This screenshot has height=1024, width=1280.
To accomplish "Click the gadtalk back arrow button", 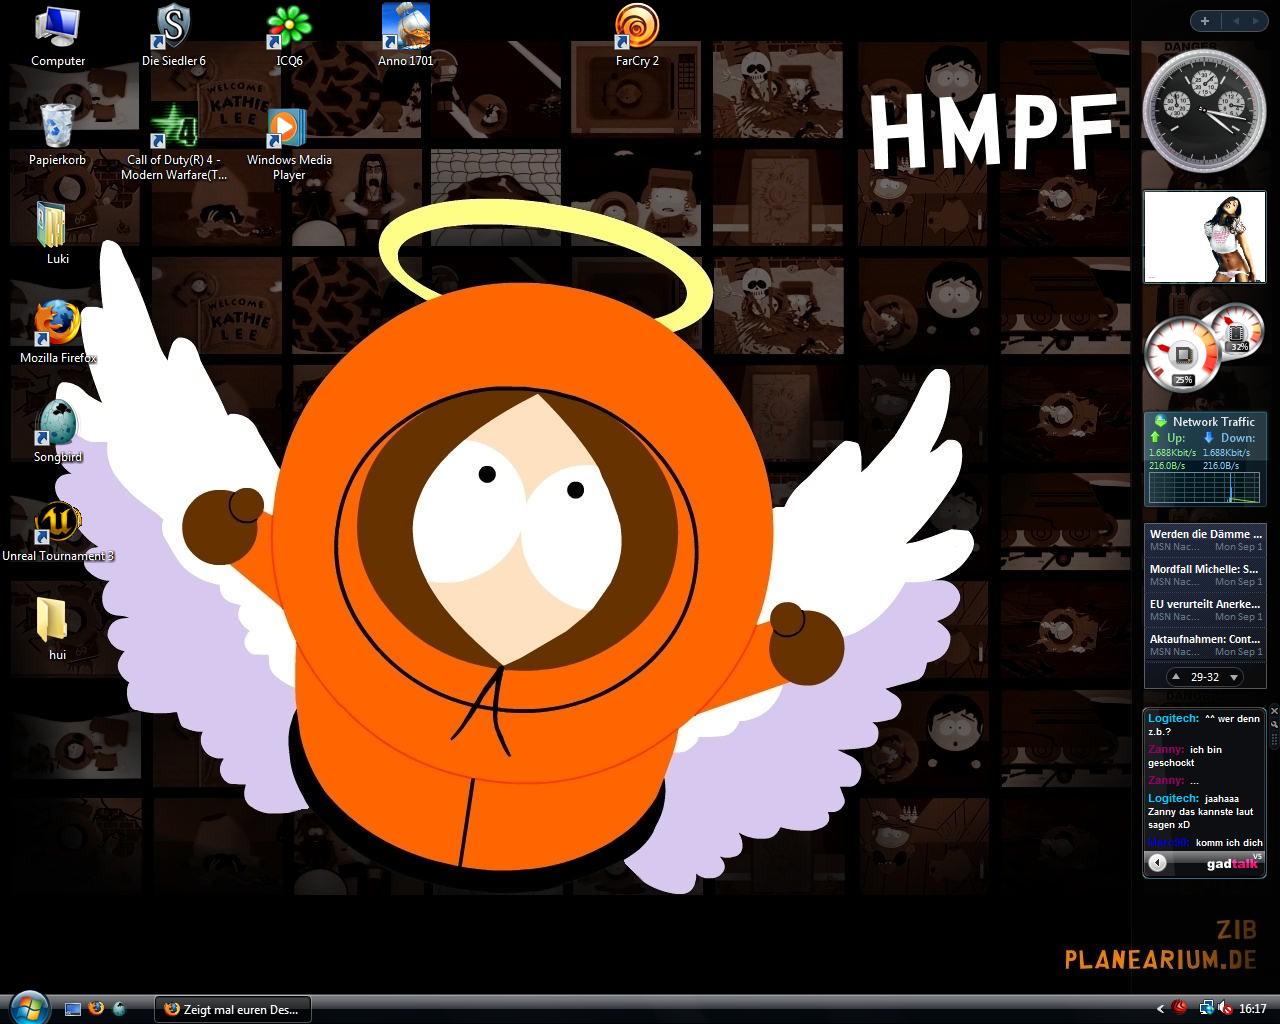I will click(x=1158, y=863).
